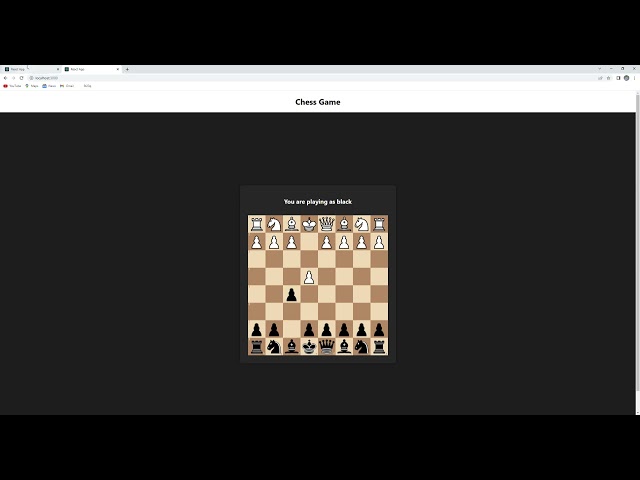The height and width of the screenshot is (480, 640).
Task: Select the black knight next to the bottom-right rook
Action: pyautogui.click(x=362, y=347)
